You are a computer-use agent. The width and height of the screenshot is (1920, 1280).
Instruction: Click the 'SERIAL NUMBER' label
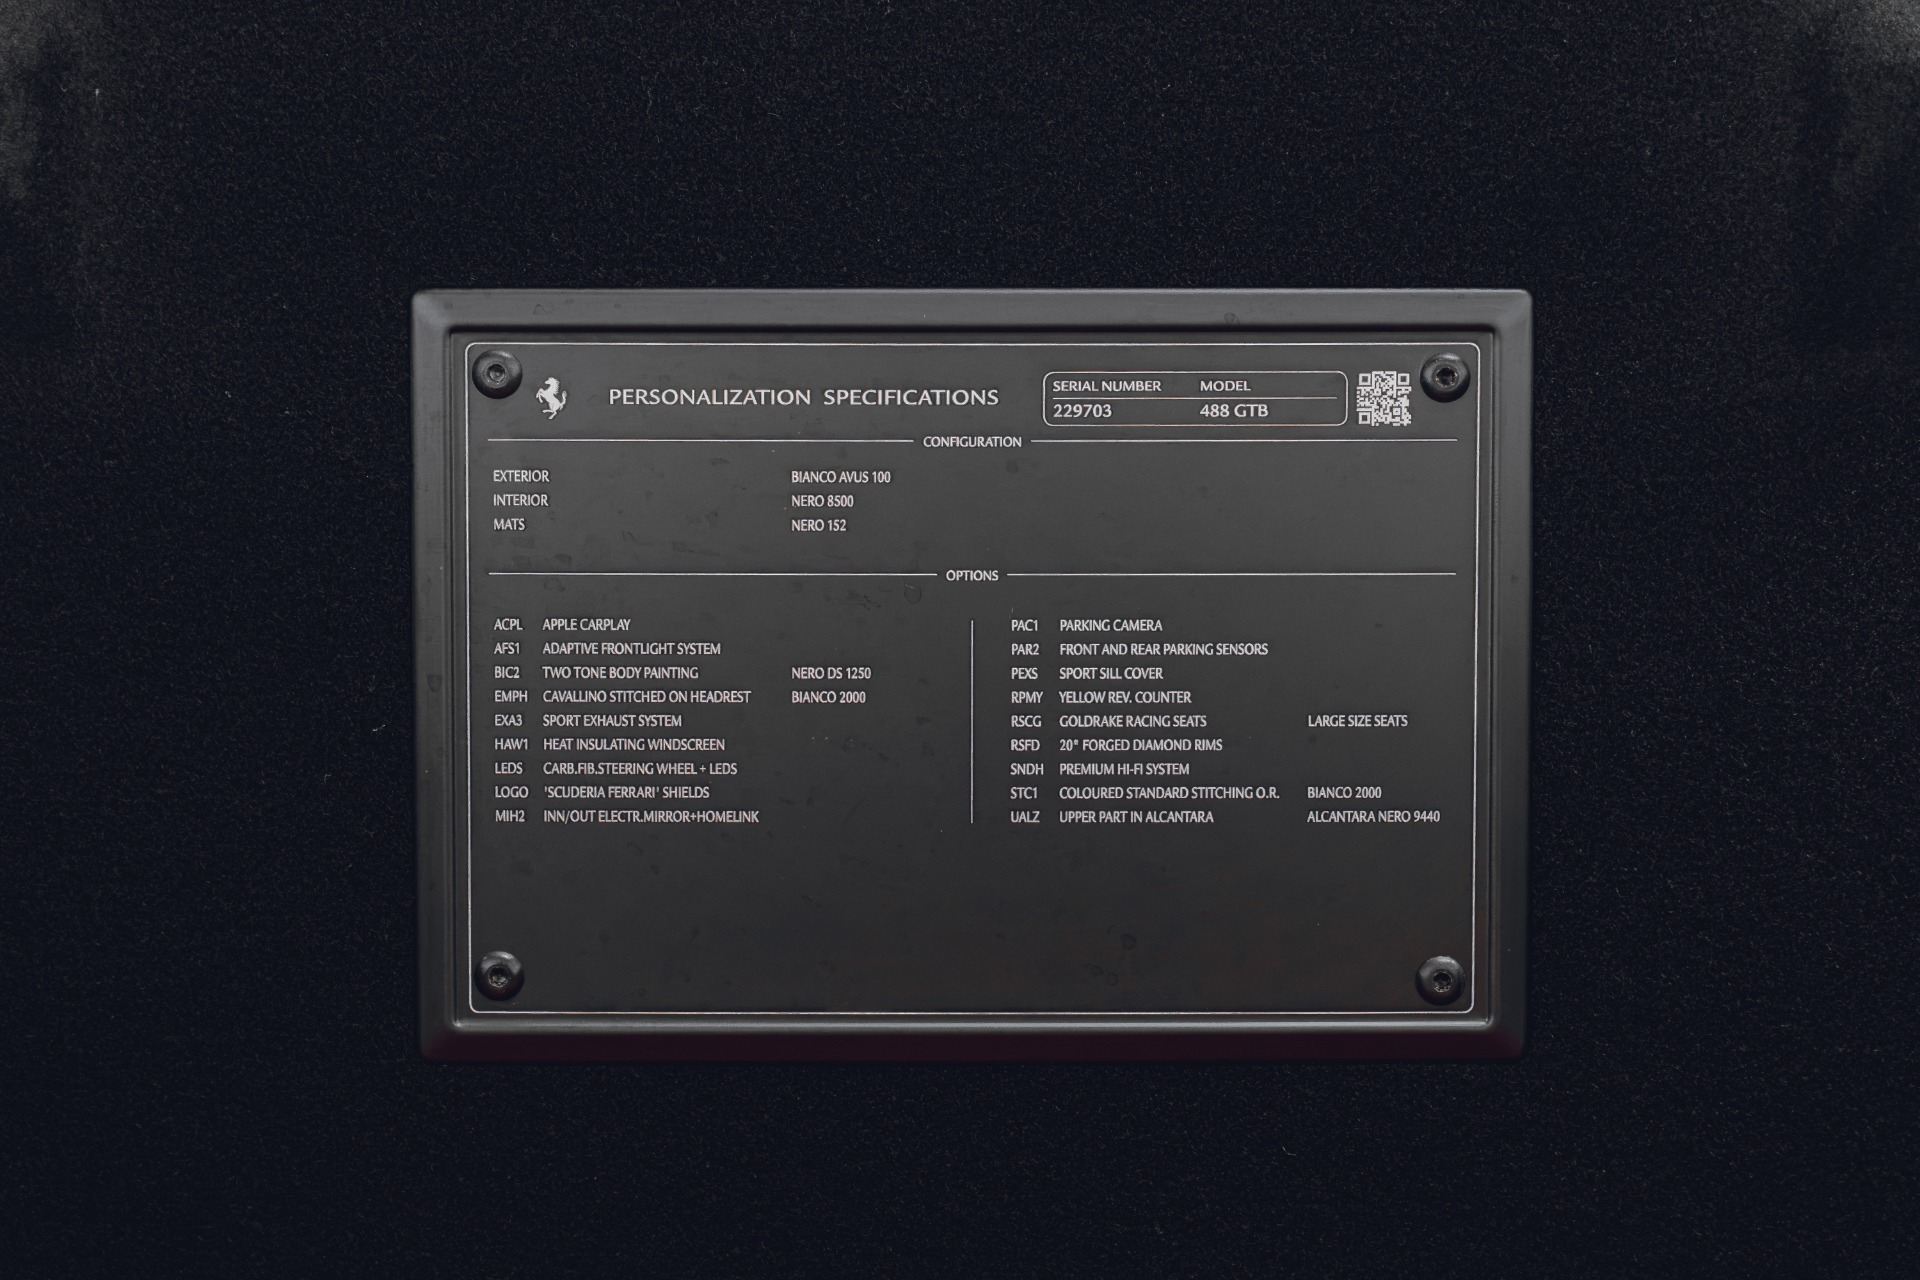1106,385
